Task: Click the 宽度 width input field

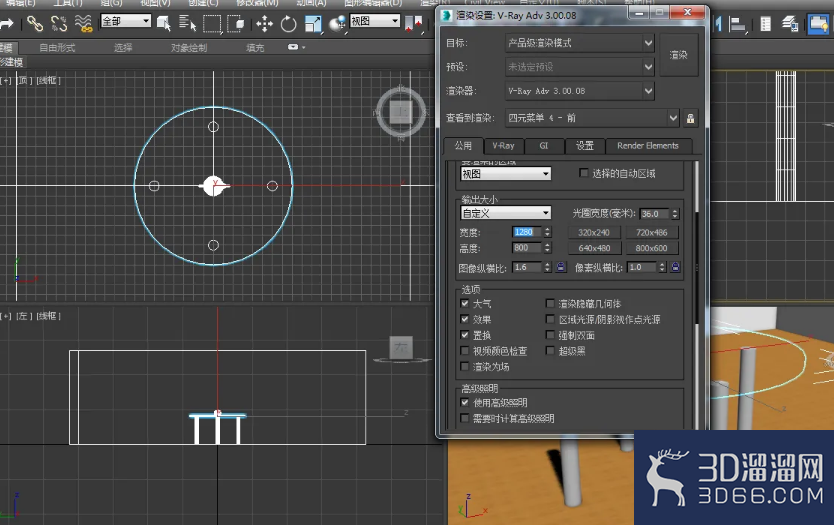Action: (527, 232)
